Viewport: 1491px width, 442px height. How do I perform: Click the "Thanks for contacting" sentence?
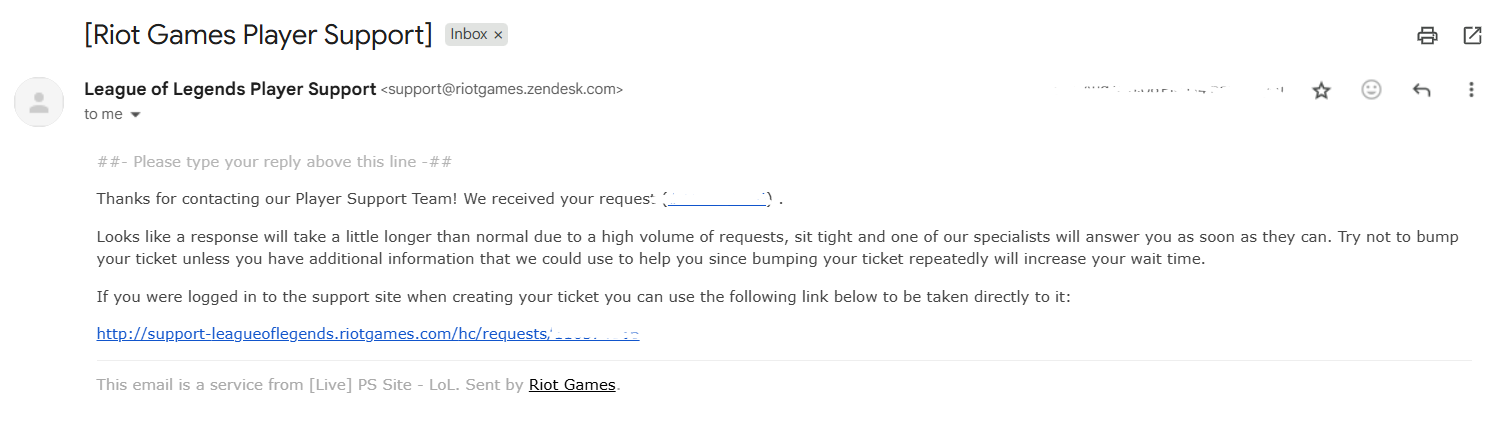tap(370, 199)
